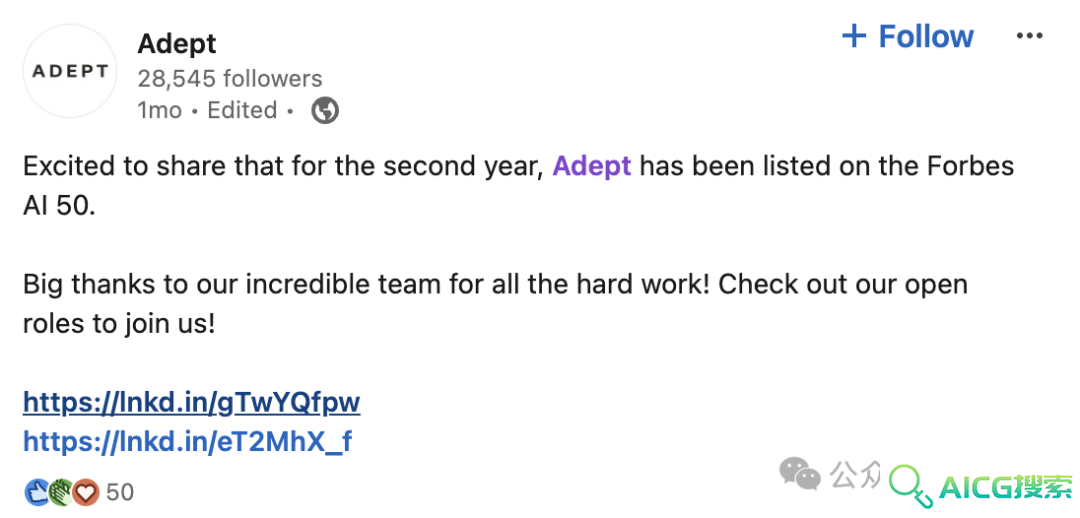Click the blue thumbs-up like reaction icon
The image size is (1080, 518).
(x=35, y=492)
